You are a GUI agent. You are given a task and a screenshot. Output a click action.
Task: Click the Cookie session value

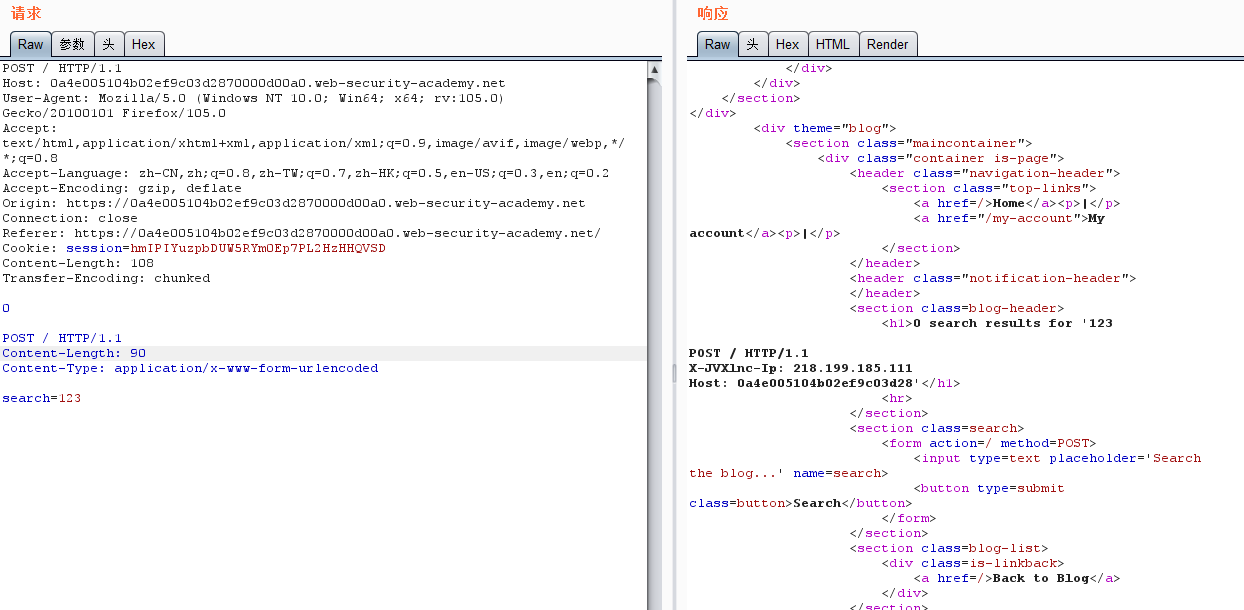(x=258, y=248)
